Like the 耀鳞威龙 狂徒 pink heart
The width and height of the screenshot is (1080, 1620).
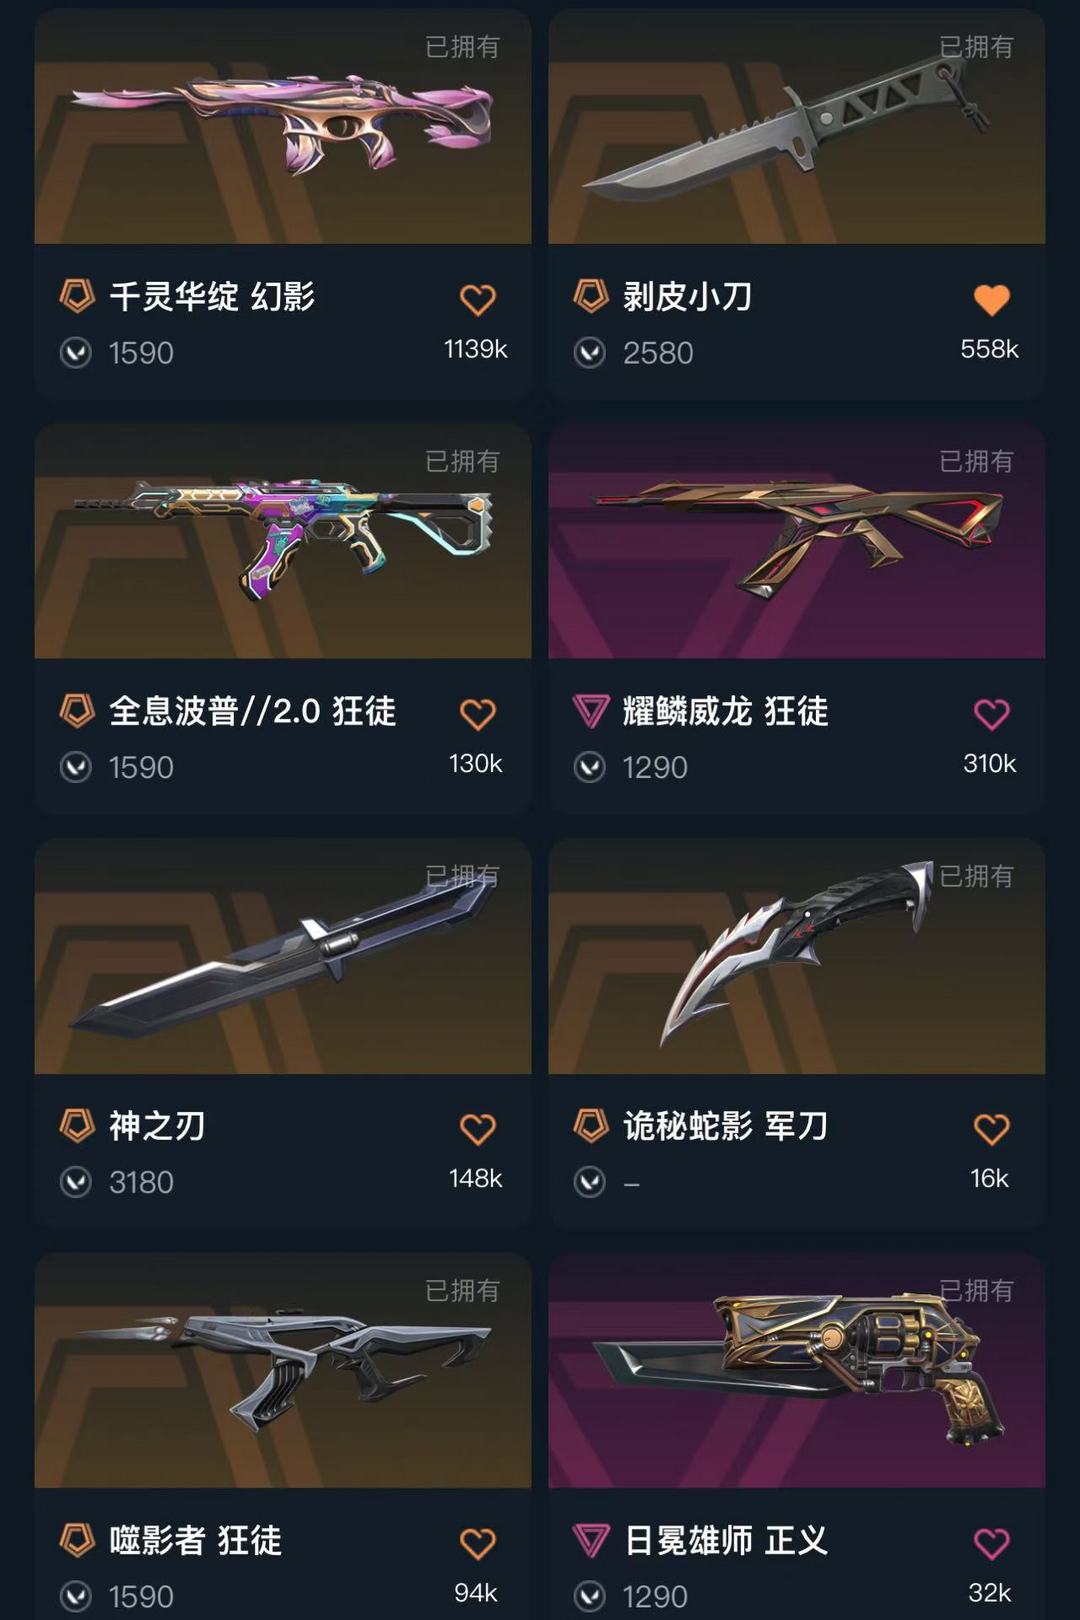click(x=991, y=714)
